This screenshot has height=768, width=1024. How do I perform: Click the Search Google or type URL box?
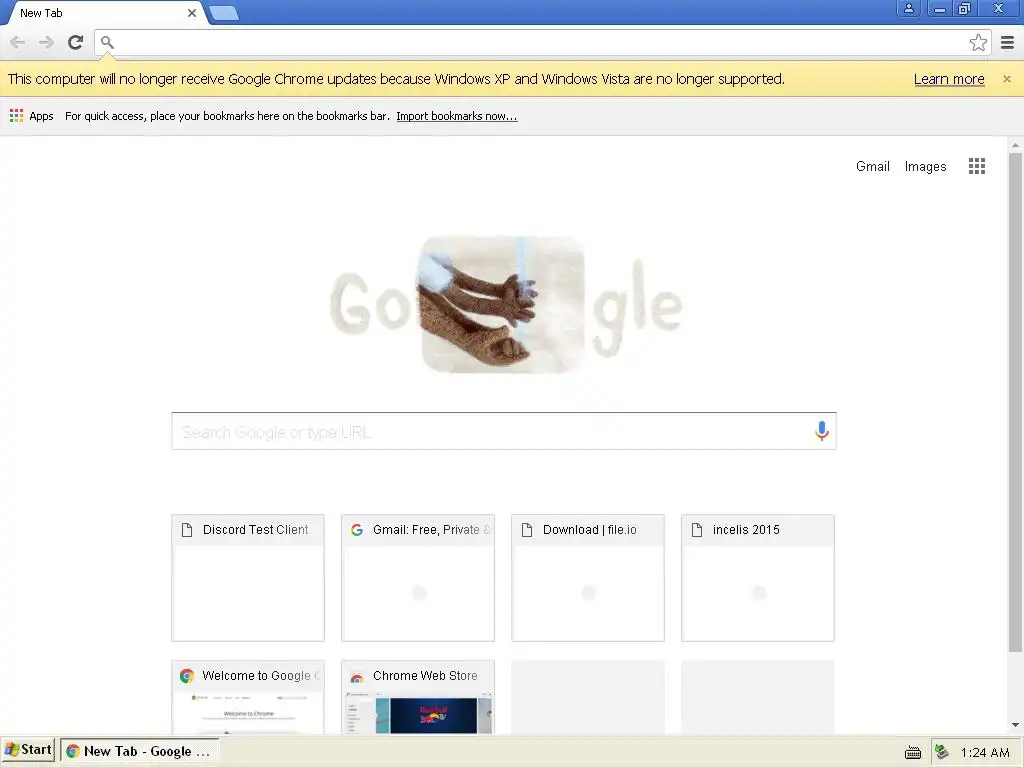point(504,431)
